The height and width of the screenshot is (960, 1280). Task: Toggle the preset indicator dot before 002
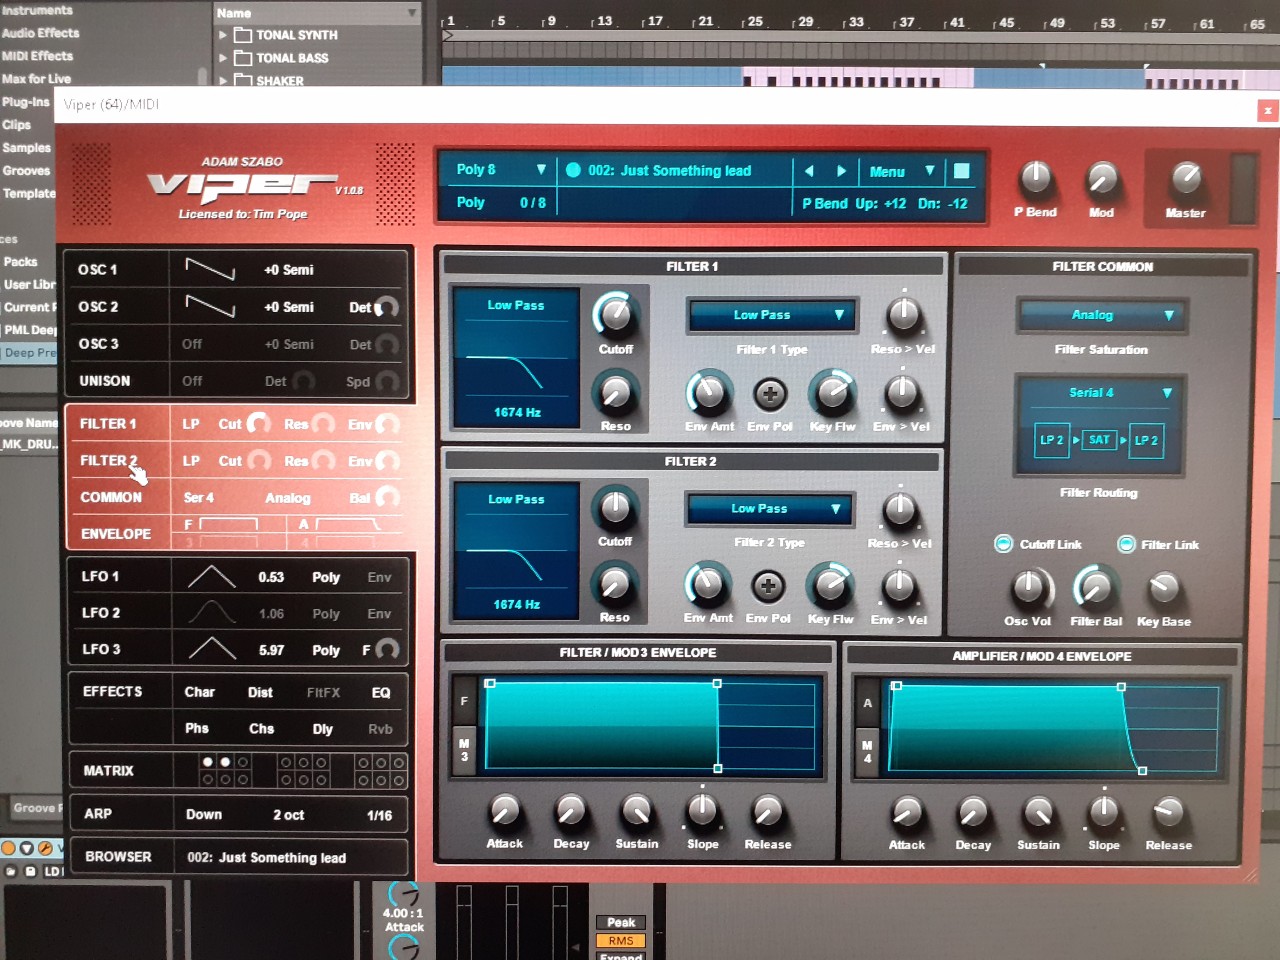click(x=573, y=170)
